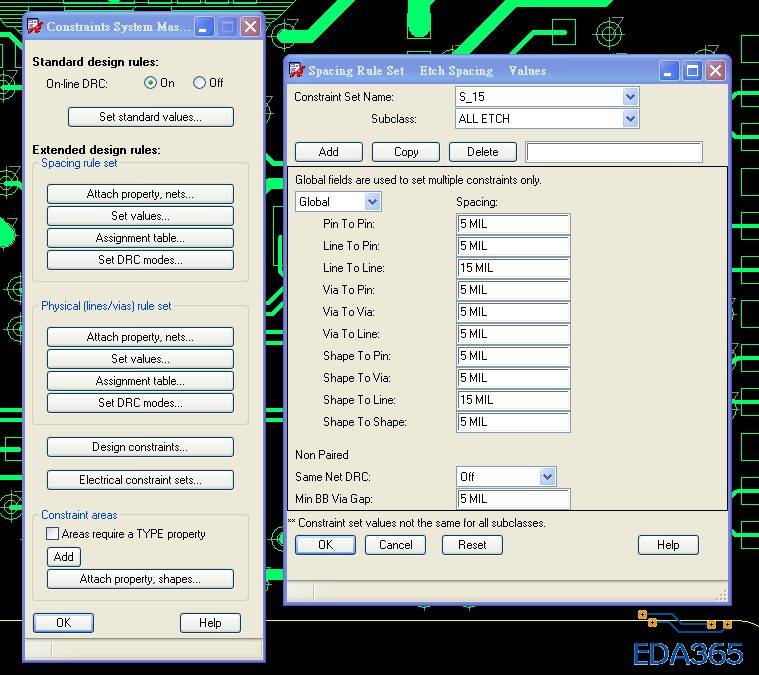Maximize the Spacing Rule Set window
The height and width of the screenshot is (675, 759).
coord(692,71)
